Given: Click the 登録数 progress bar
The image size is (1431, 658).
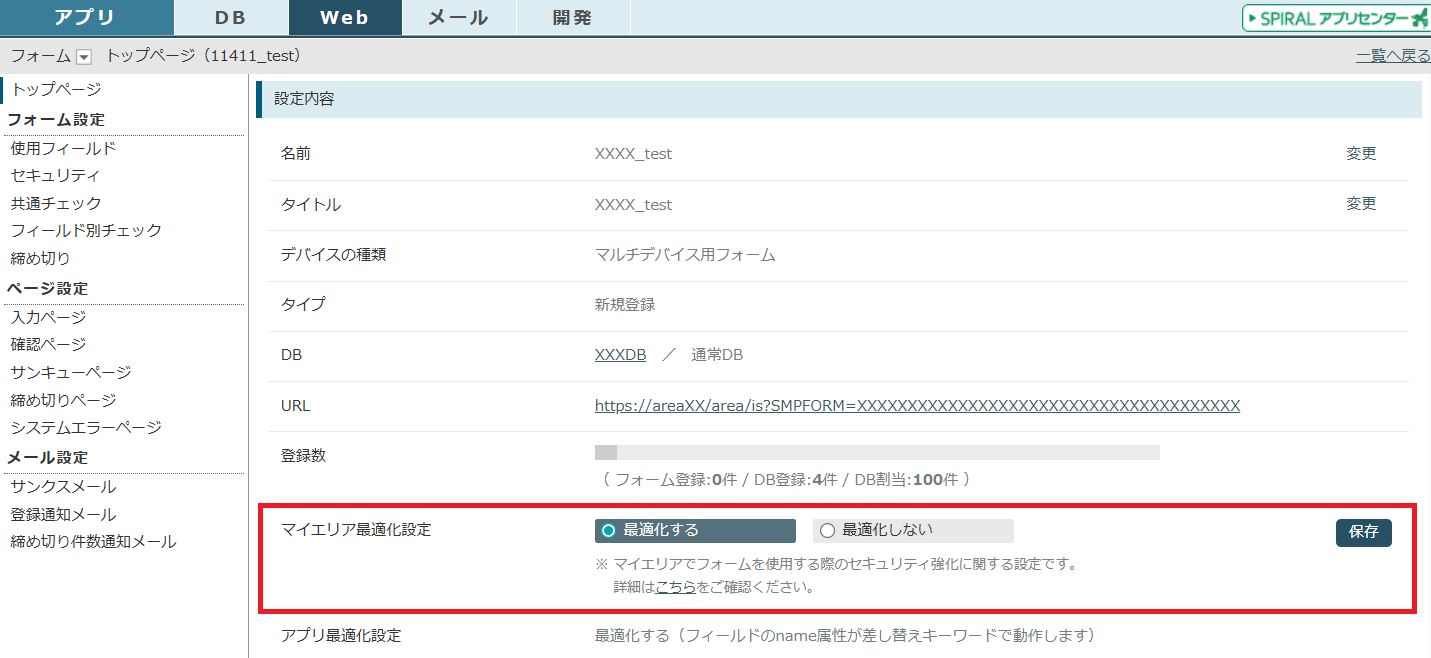Looking at the screenshot, I should [x=876, y=452].
